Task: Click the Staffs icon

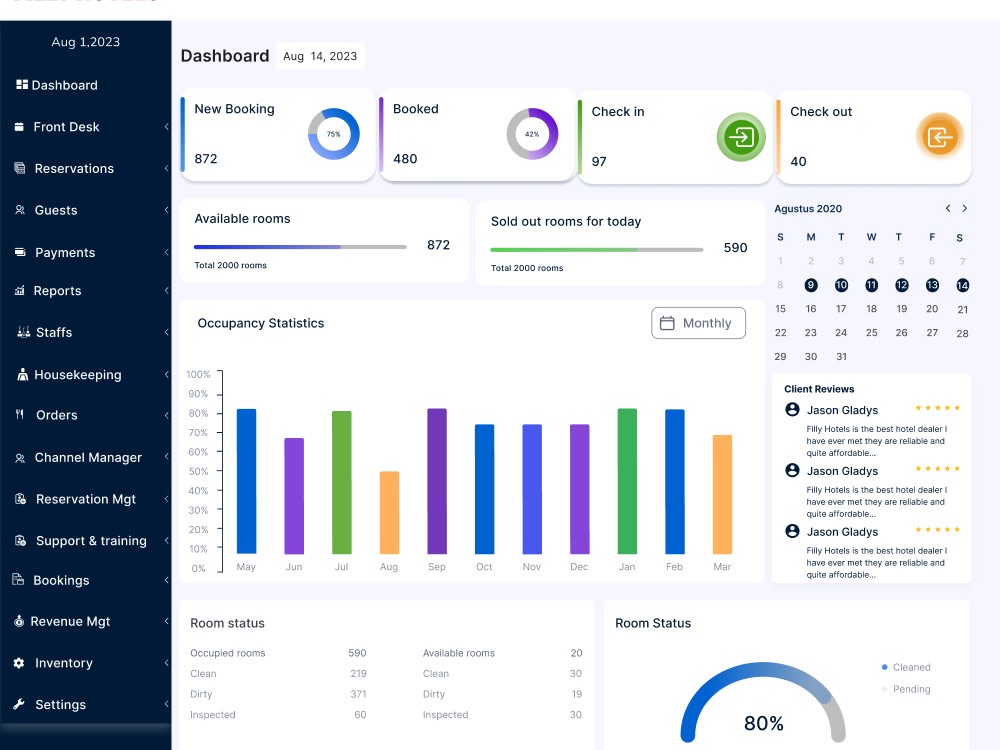Action: coord(24,332)
